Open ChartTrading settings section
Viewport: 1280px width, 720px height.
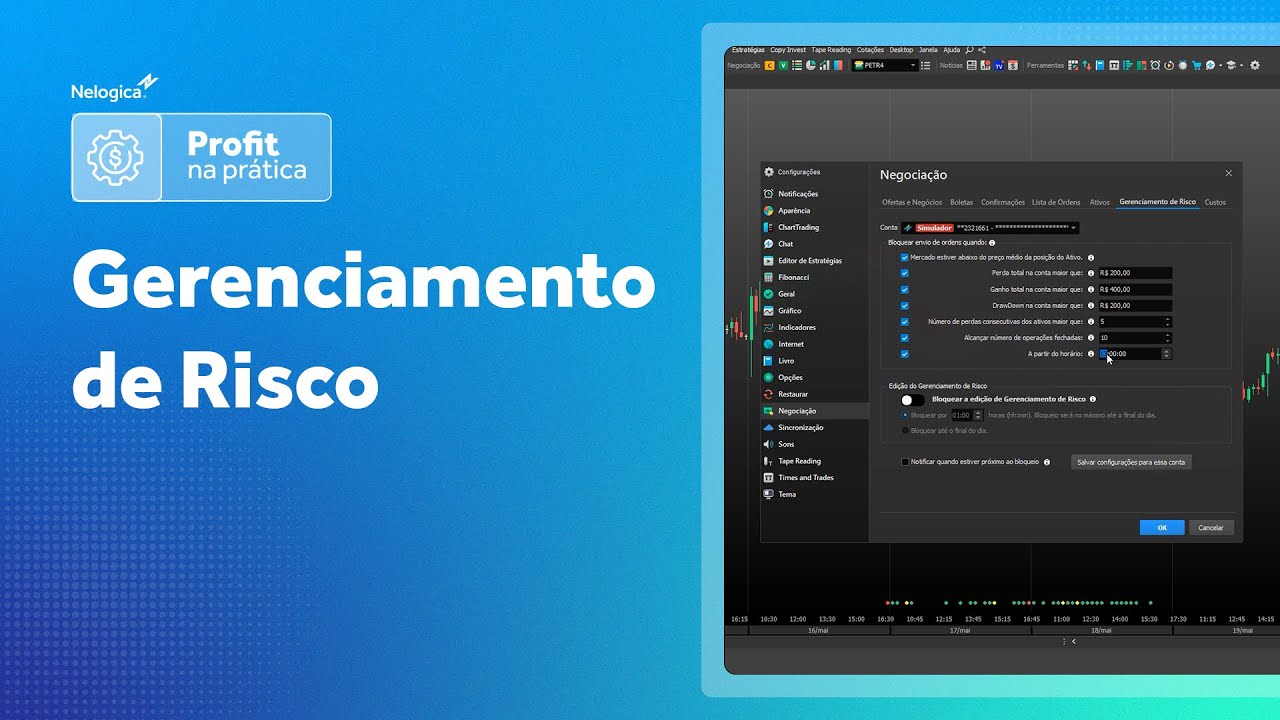[x=798, y=227]
